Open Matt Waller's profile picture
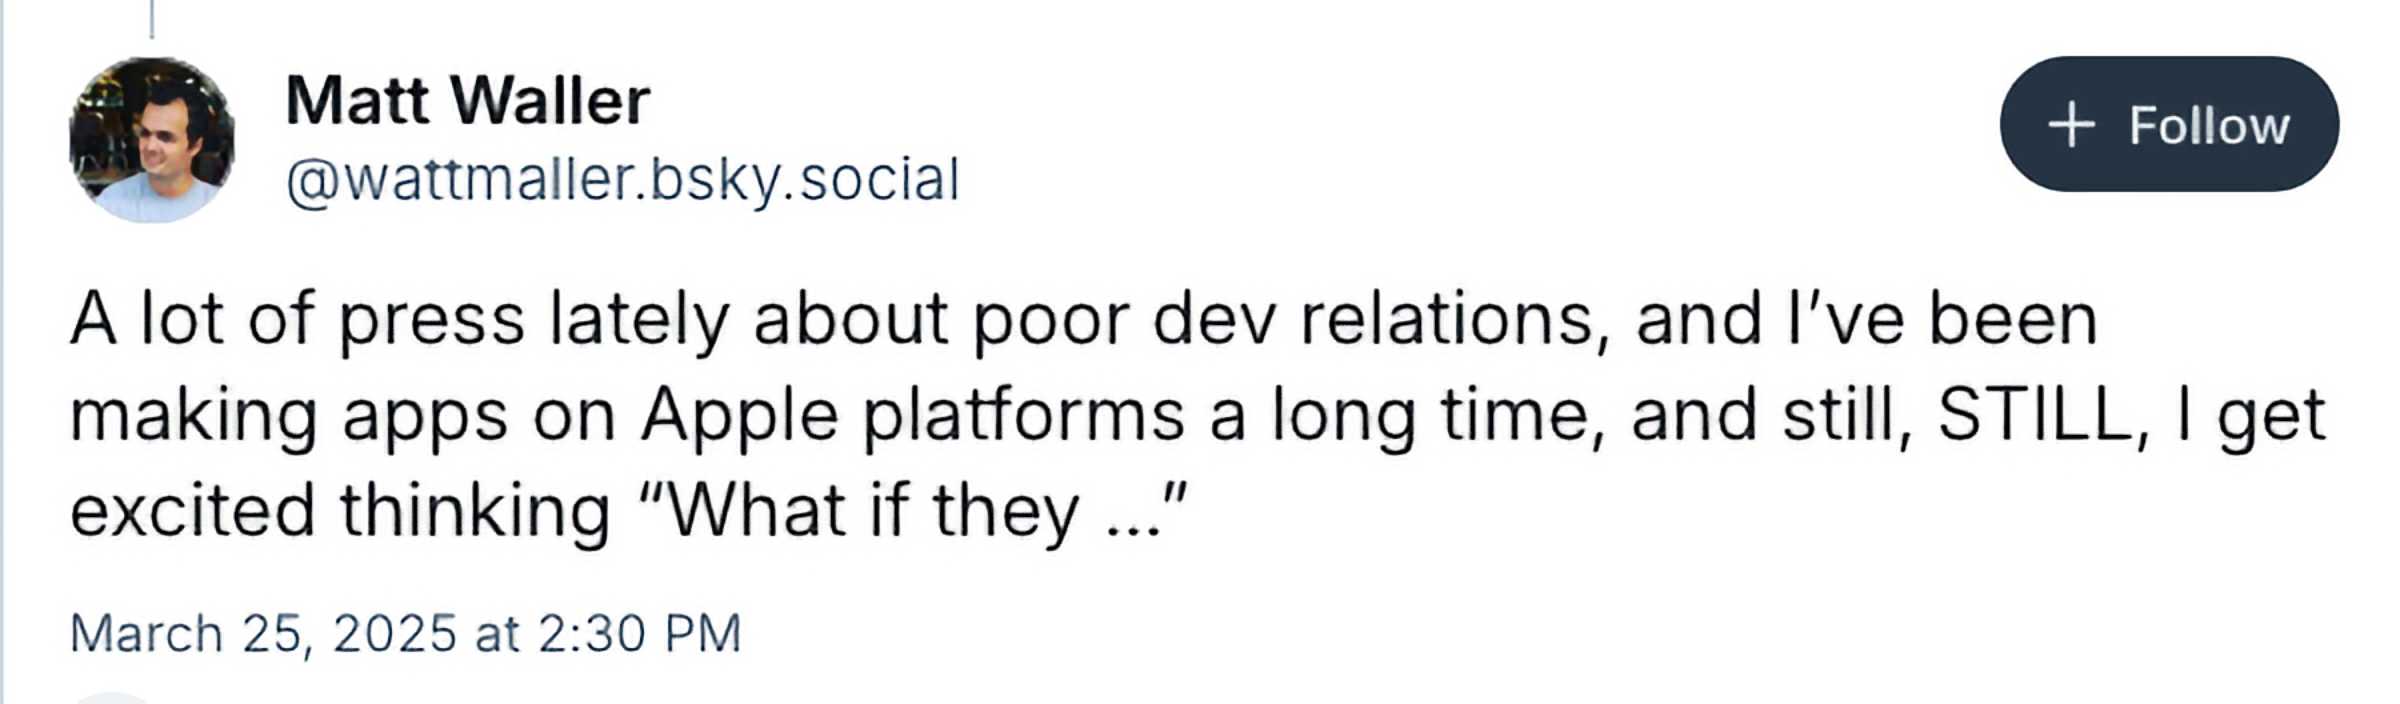 [x=152, y=139]
